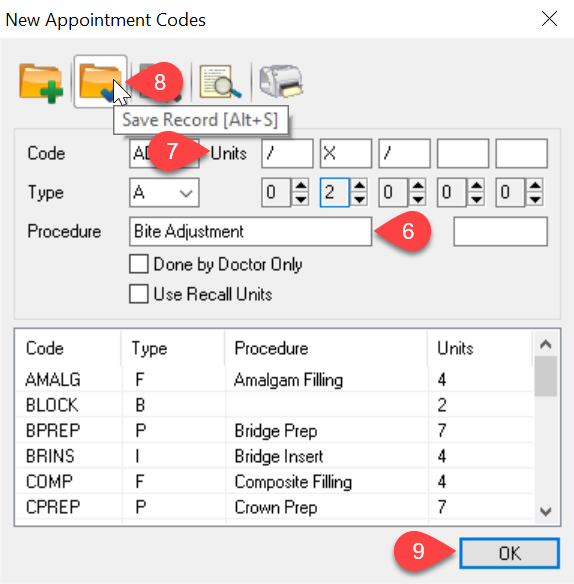Click up arrow of codes list scrollbar
The image size is (574, 584).
coord(546,344)
